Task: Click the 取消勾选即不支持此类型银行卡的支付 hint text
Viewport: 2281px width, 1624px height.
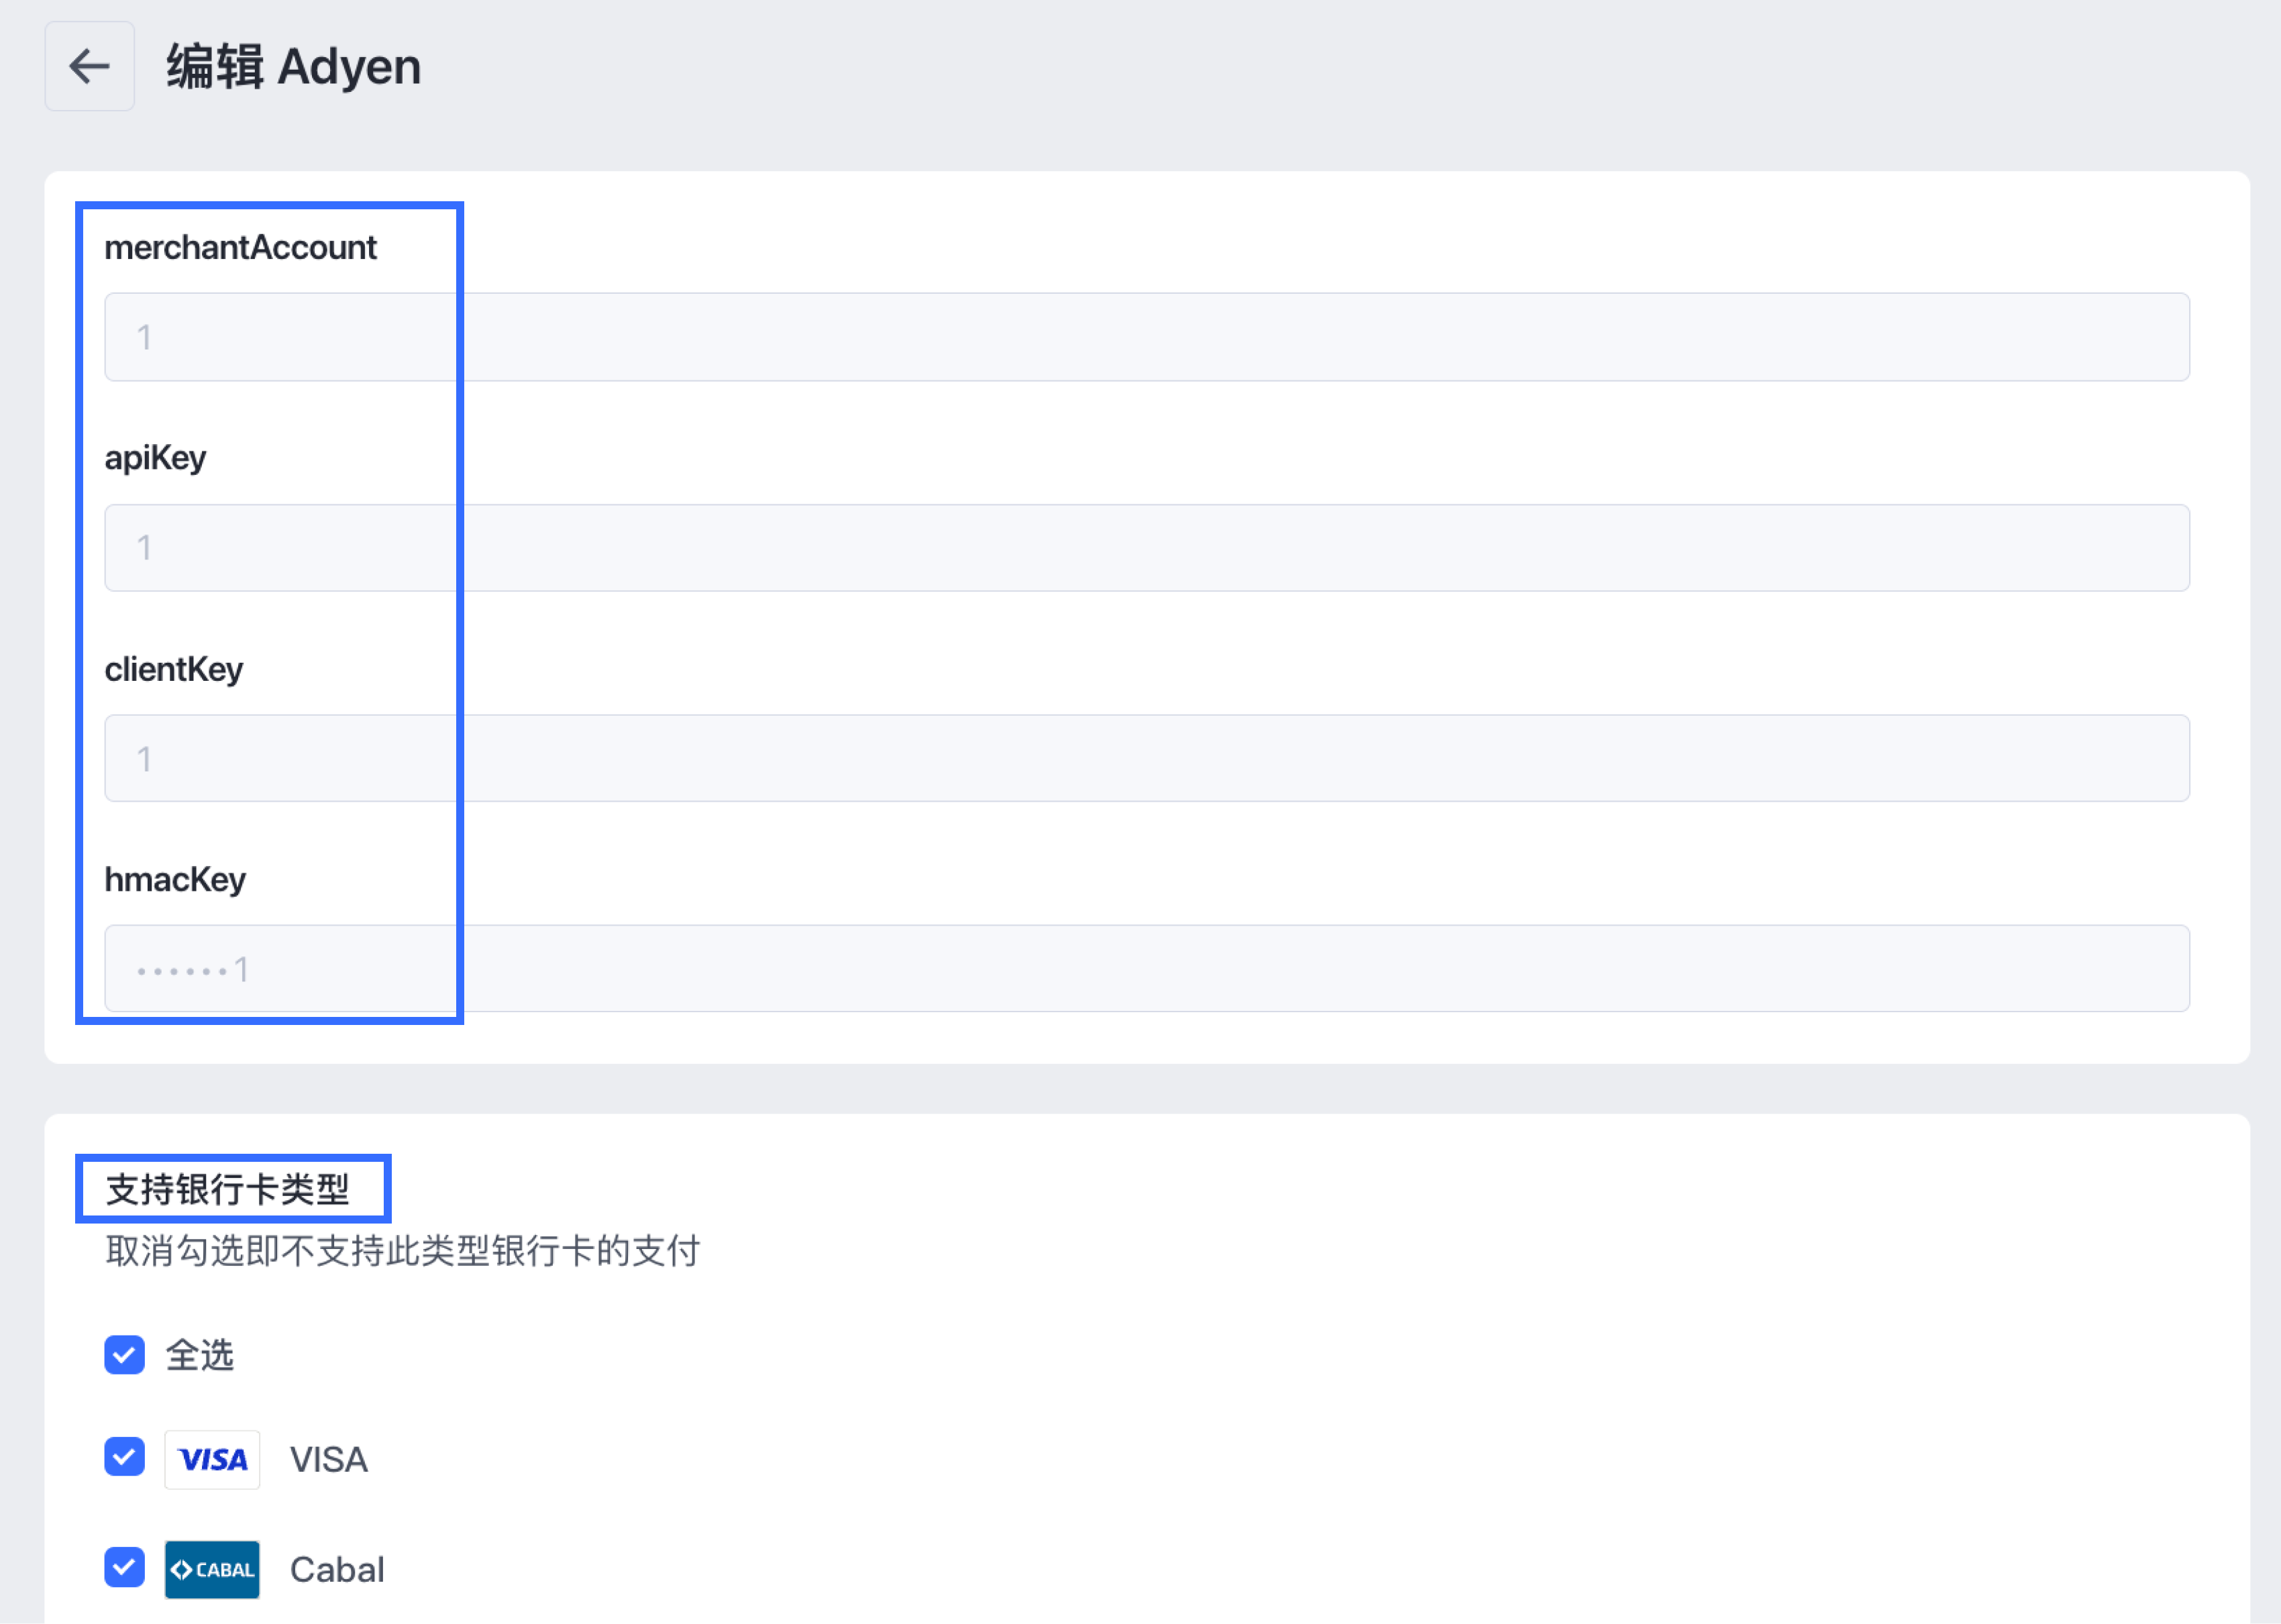Action: tap(403, 1251)
